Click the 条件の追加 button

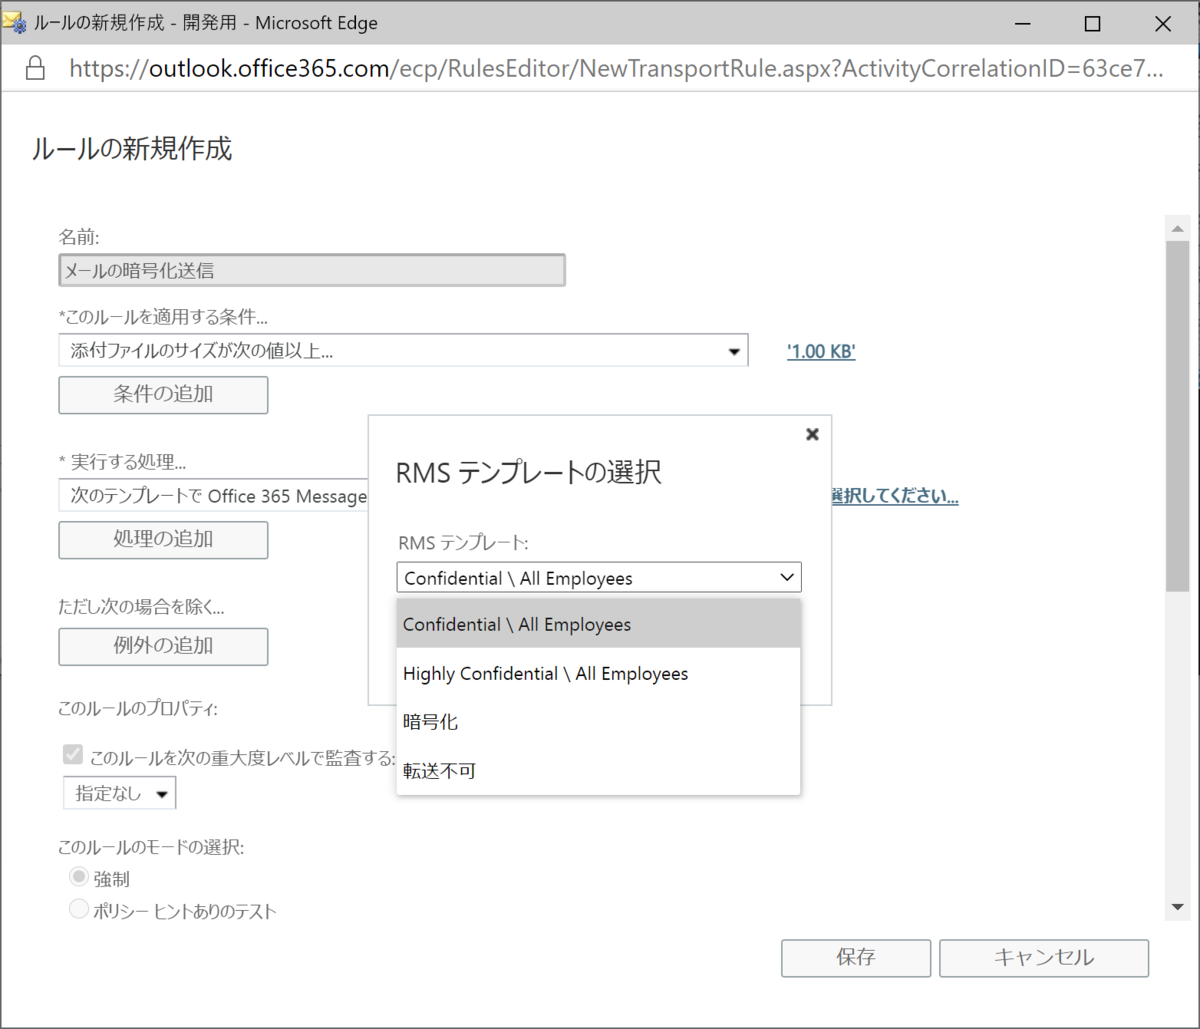tap(163, 394)
